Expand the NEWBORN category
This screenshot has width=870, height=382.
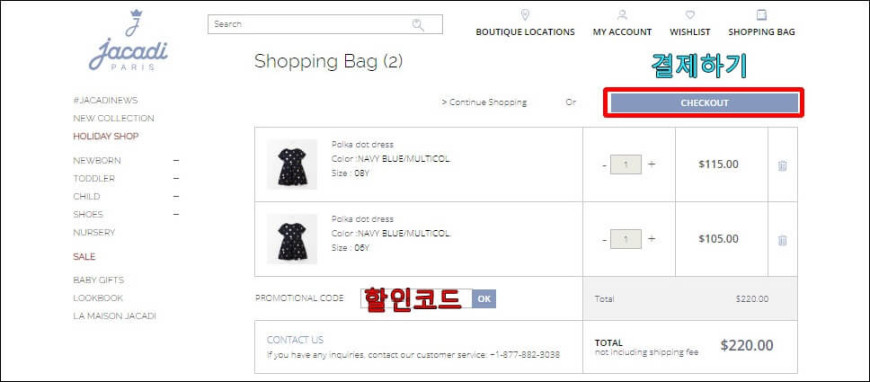(x=176, y=160)
